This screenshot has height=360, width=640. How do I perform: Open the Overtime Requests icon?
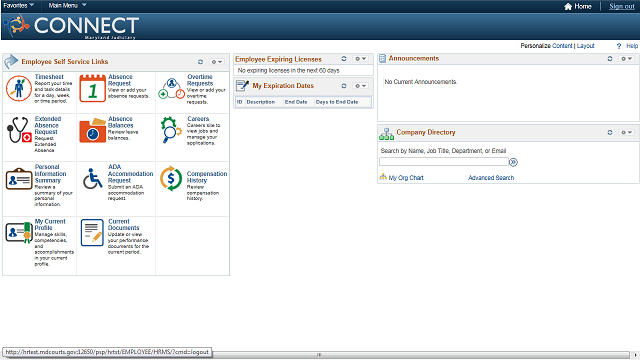[171, 89]
